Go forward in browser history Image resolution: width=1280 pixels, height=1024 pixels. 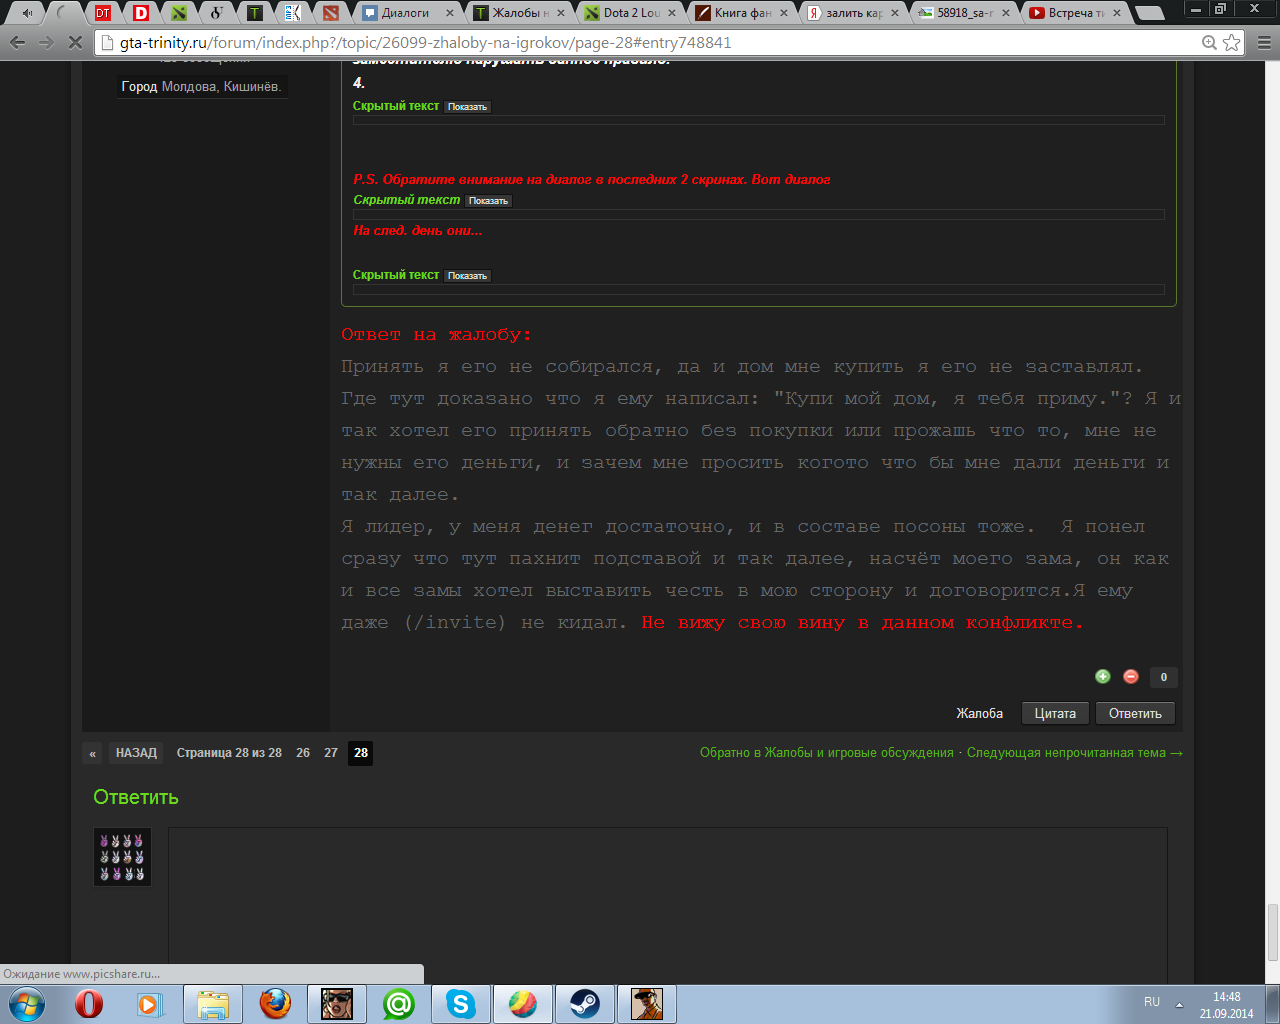pos(46,43)
